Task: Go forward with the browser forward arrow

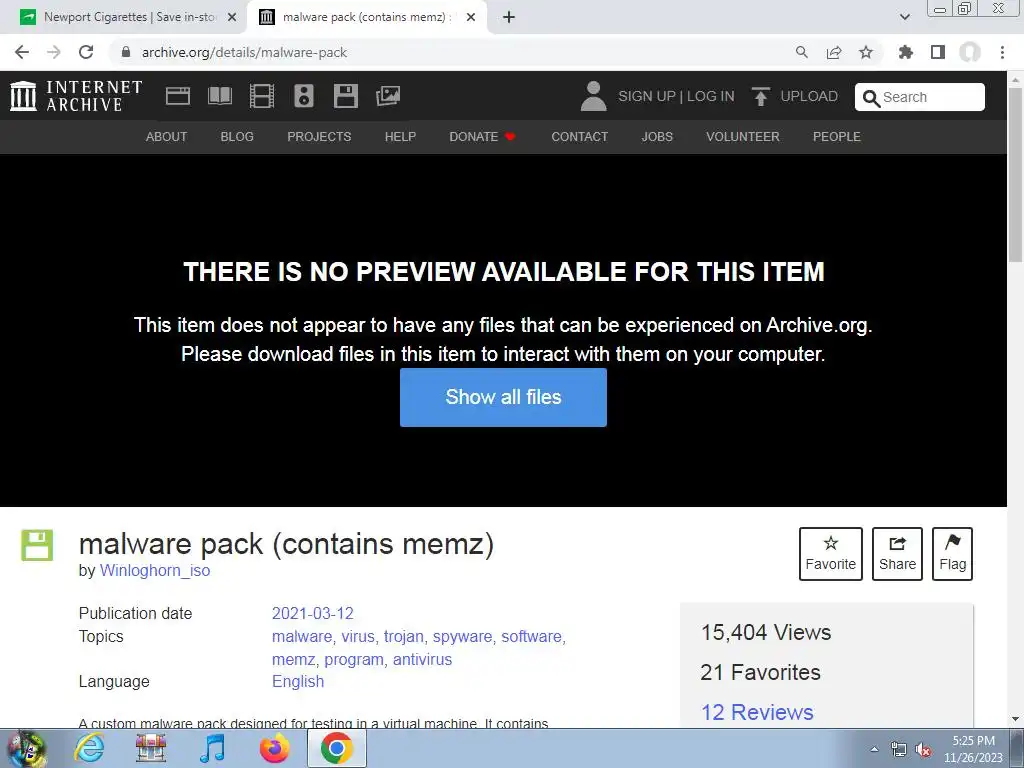Action: (54, 52)
